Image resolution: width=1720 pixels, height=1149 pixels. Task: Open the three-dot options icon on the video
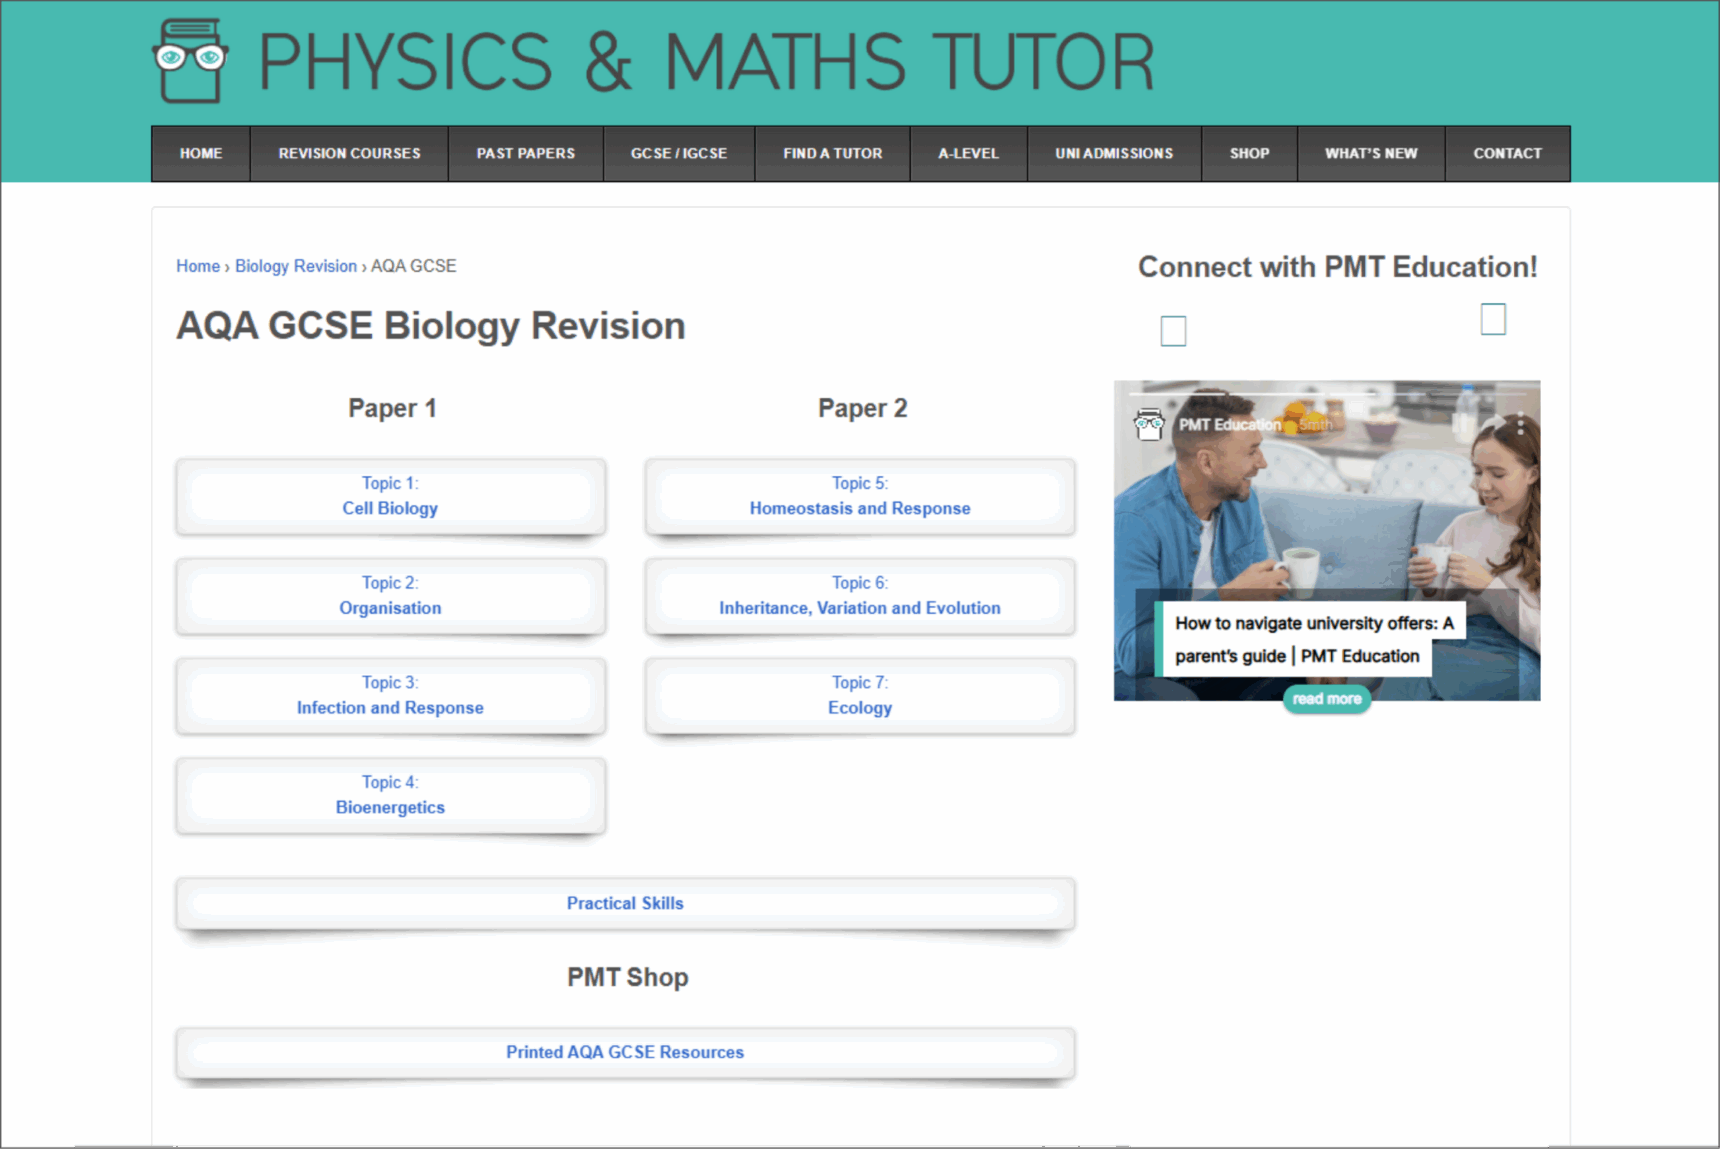coord(1521,424)
